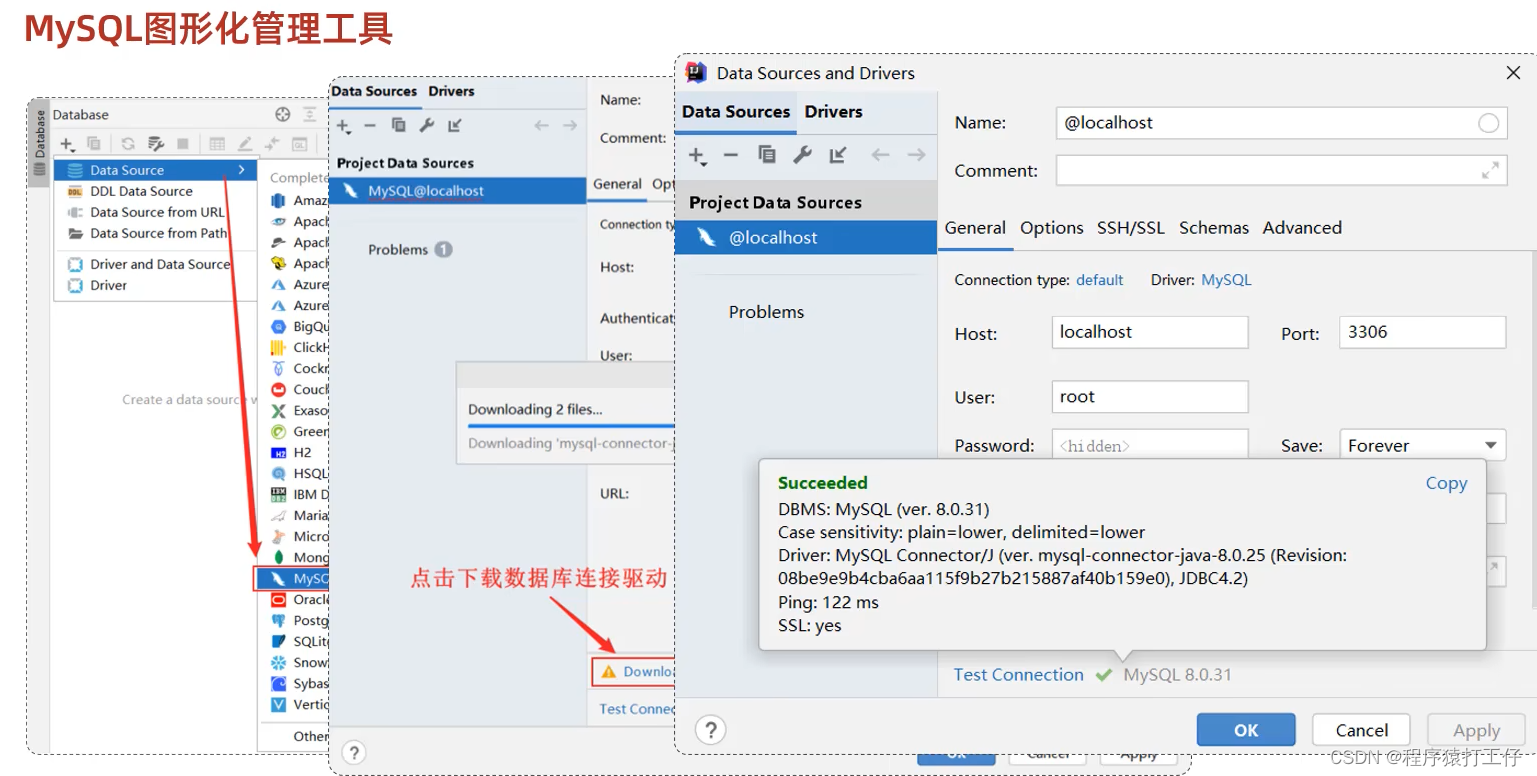Viewport: 1537px width, 776px height.
Task: Open the Schemas tab
Action: tap(1214, 228)
